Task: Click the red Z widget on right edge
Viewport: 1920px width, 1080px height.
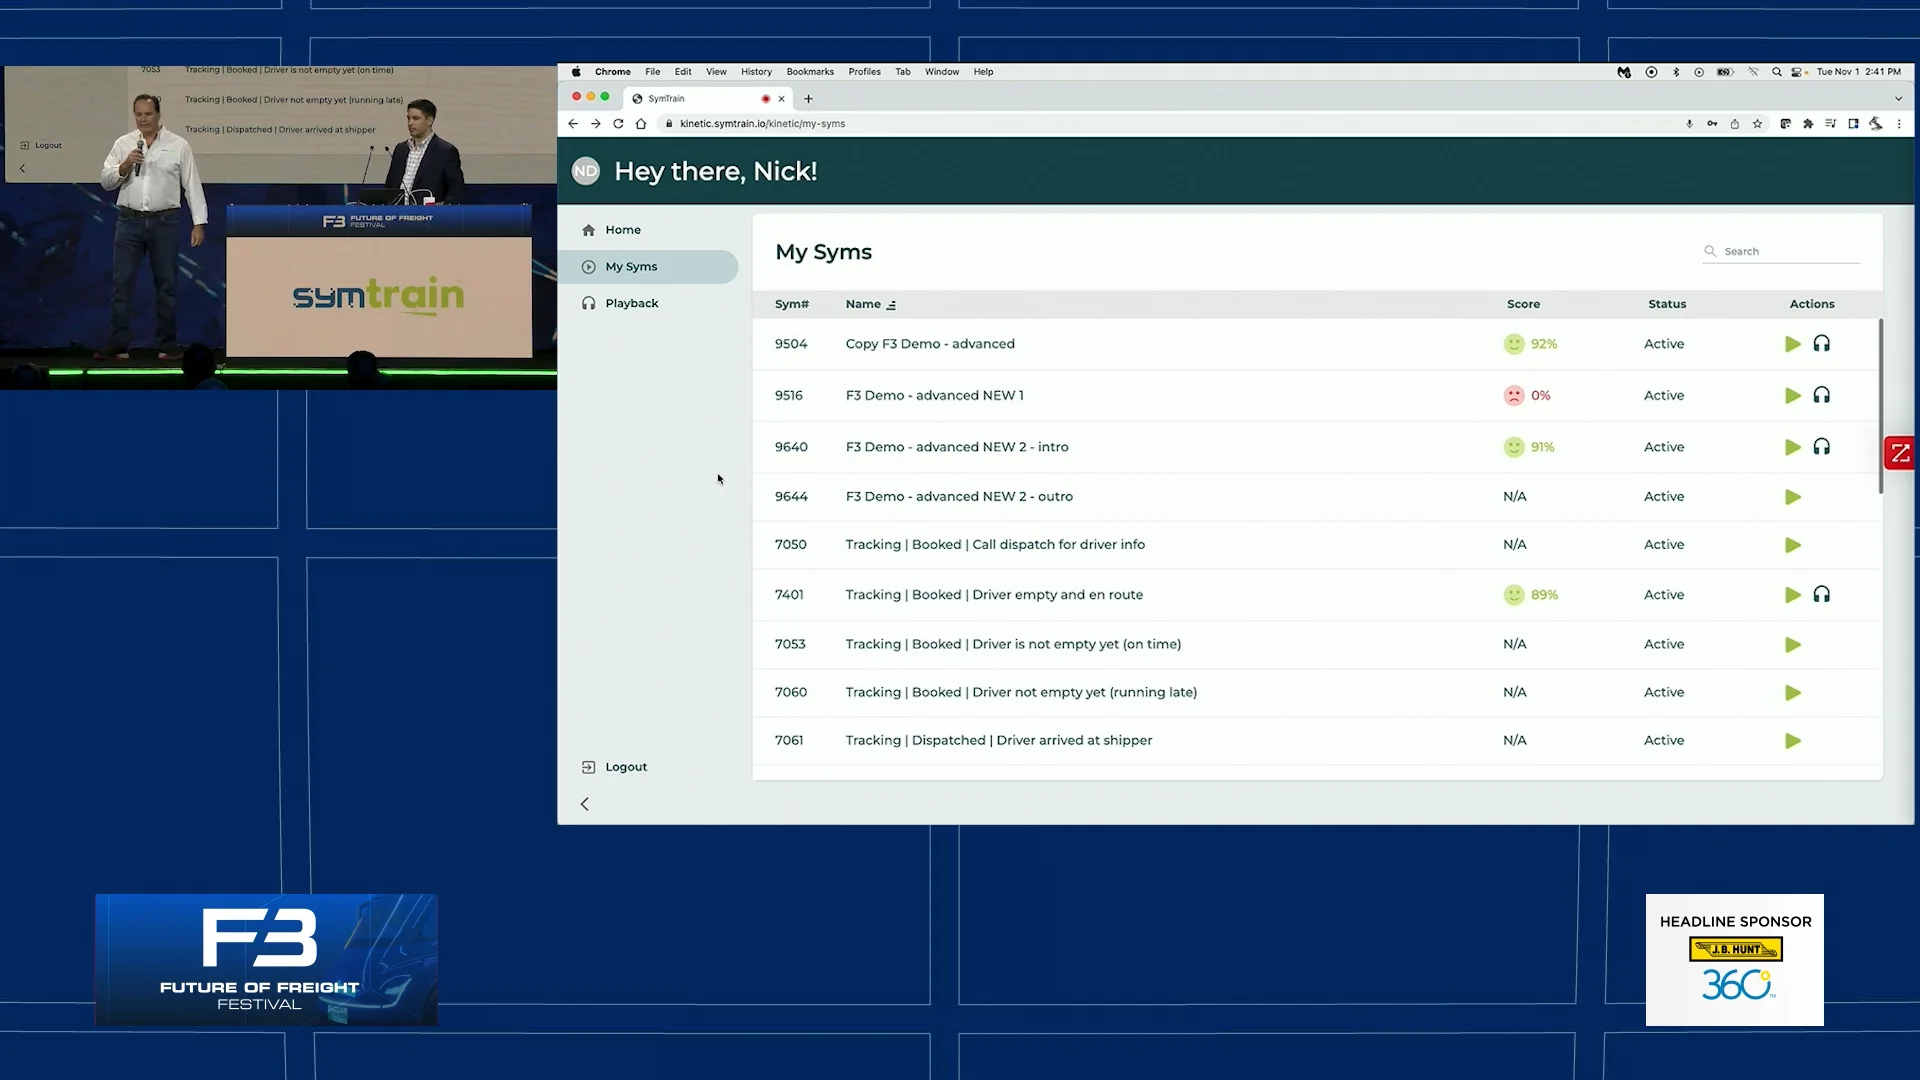Action: 1899,453
